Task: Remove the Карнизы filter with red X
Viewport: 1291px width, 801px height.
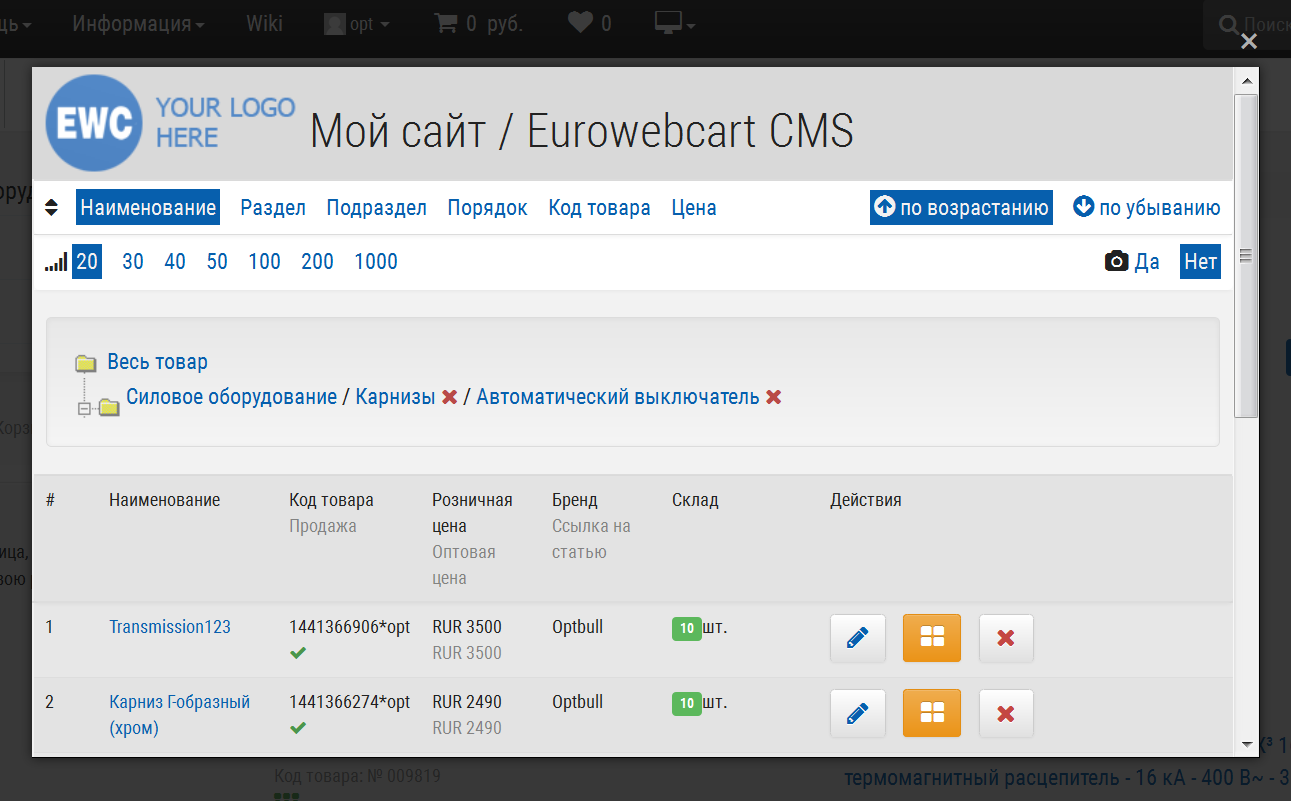Action: (450, 397)
